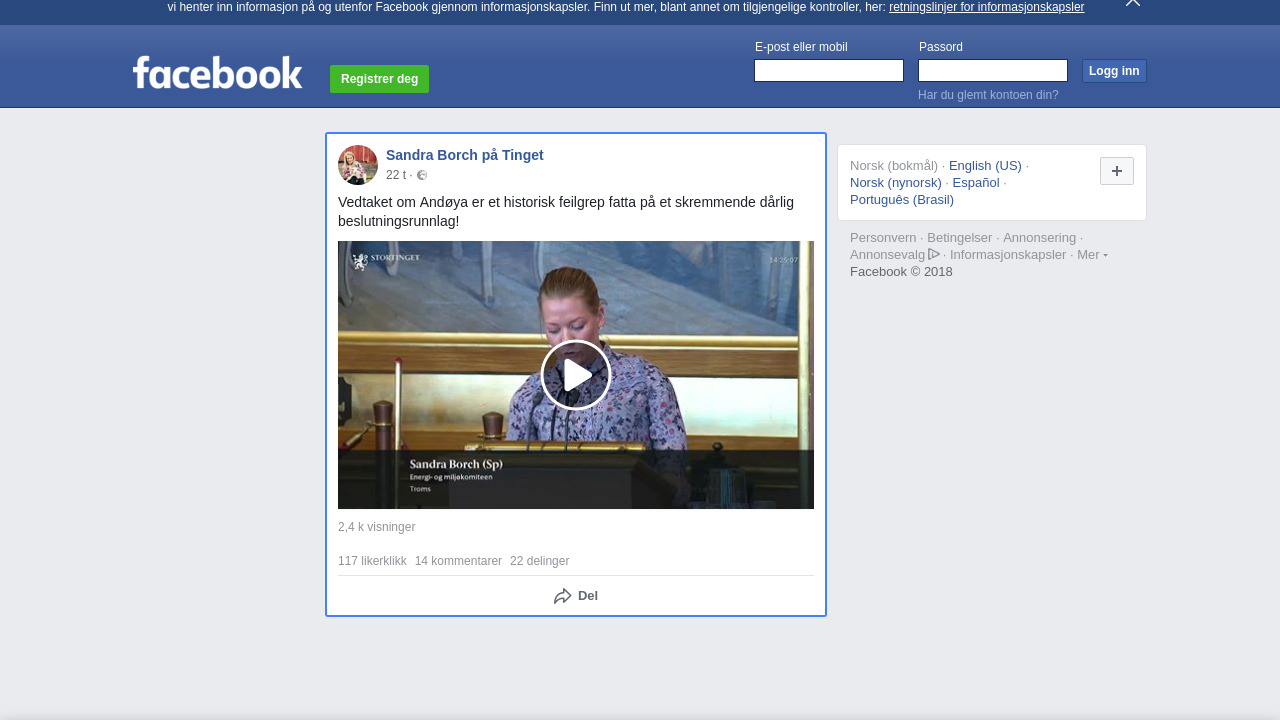Open 'Har du glemt kontoen din?' link

pyautogui.click(x=988, y=95)
